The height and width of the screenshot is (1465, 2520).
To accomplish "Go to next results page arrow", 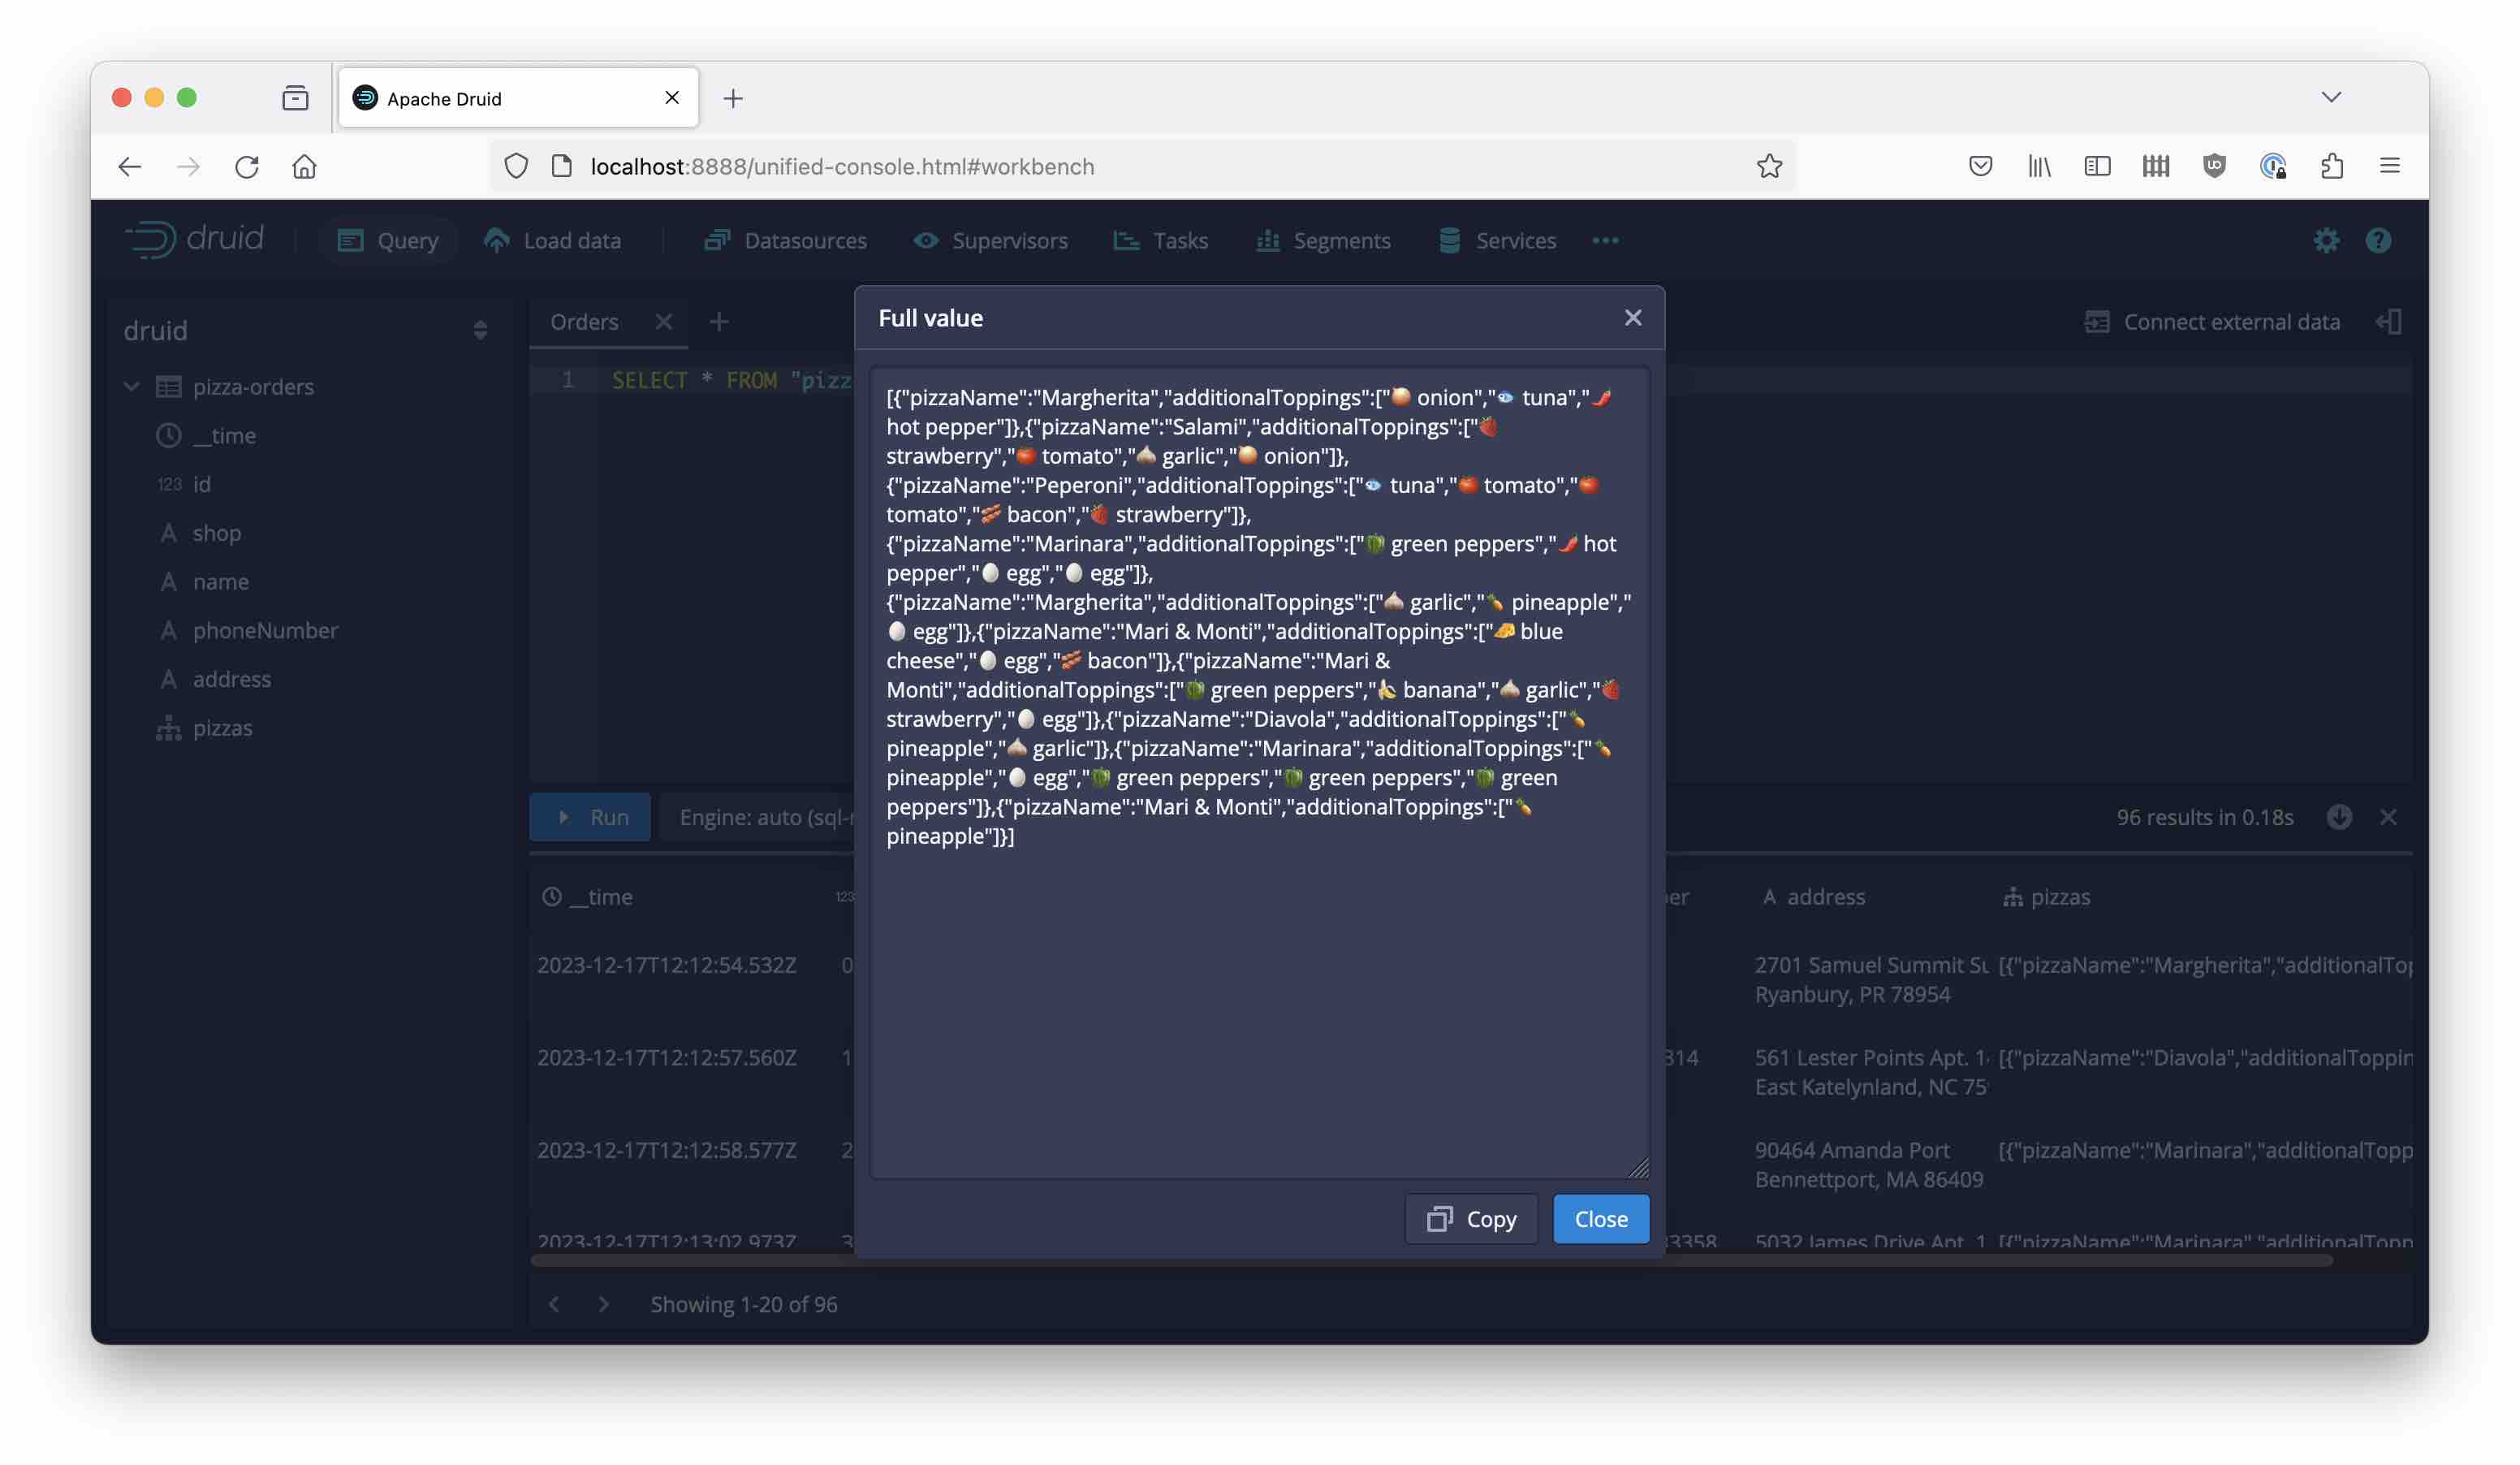I will click(x=603, y=1304).
